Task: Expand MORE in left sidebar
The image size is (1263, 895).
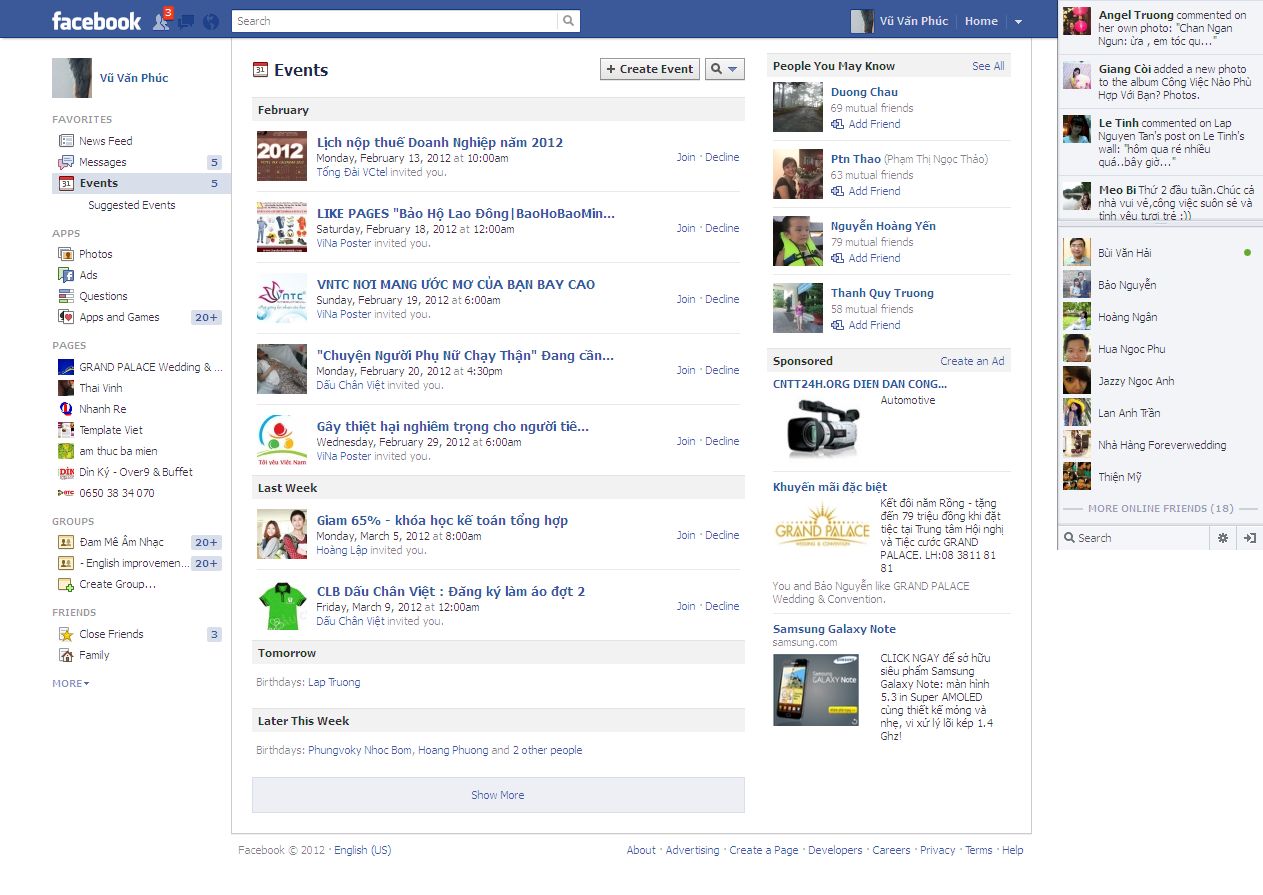Action: coord(71,684)
